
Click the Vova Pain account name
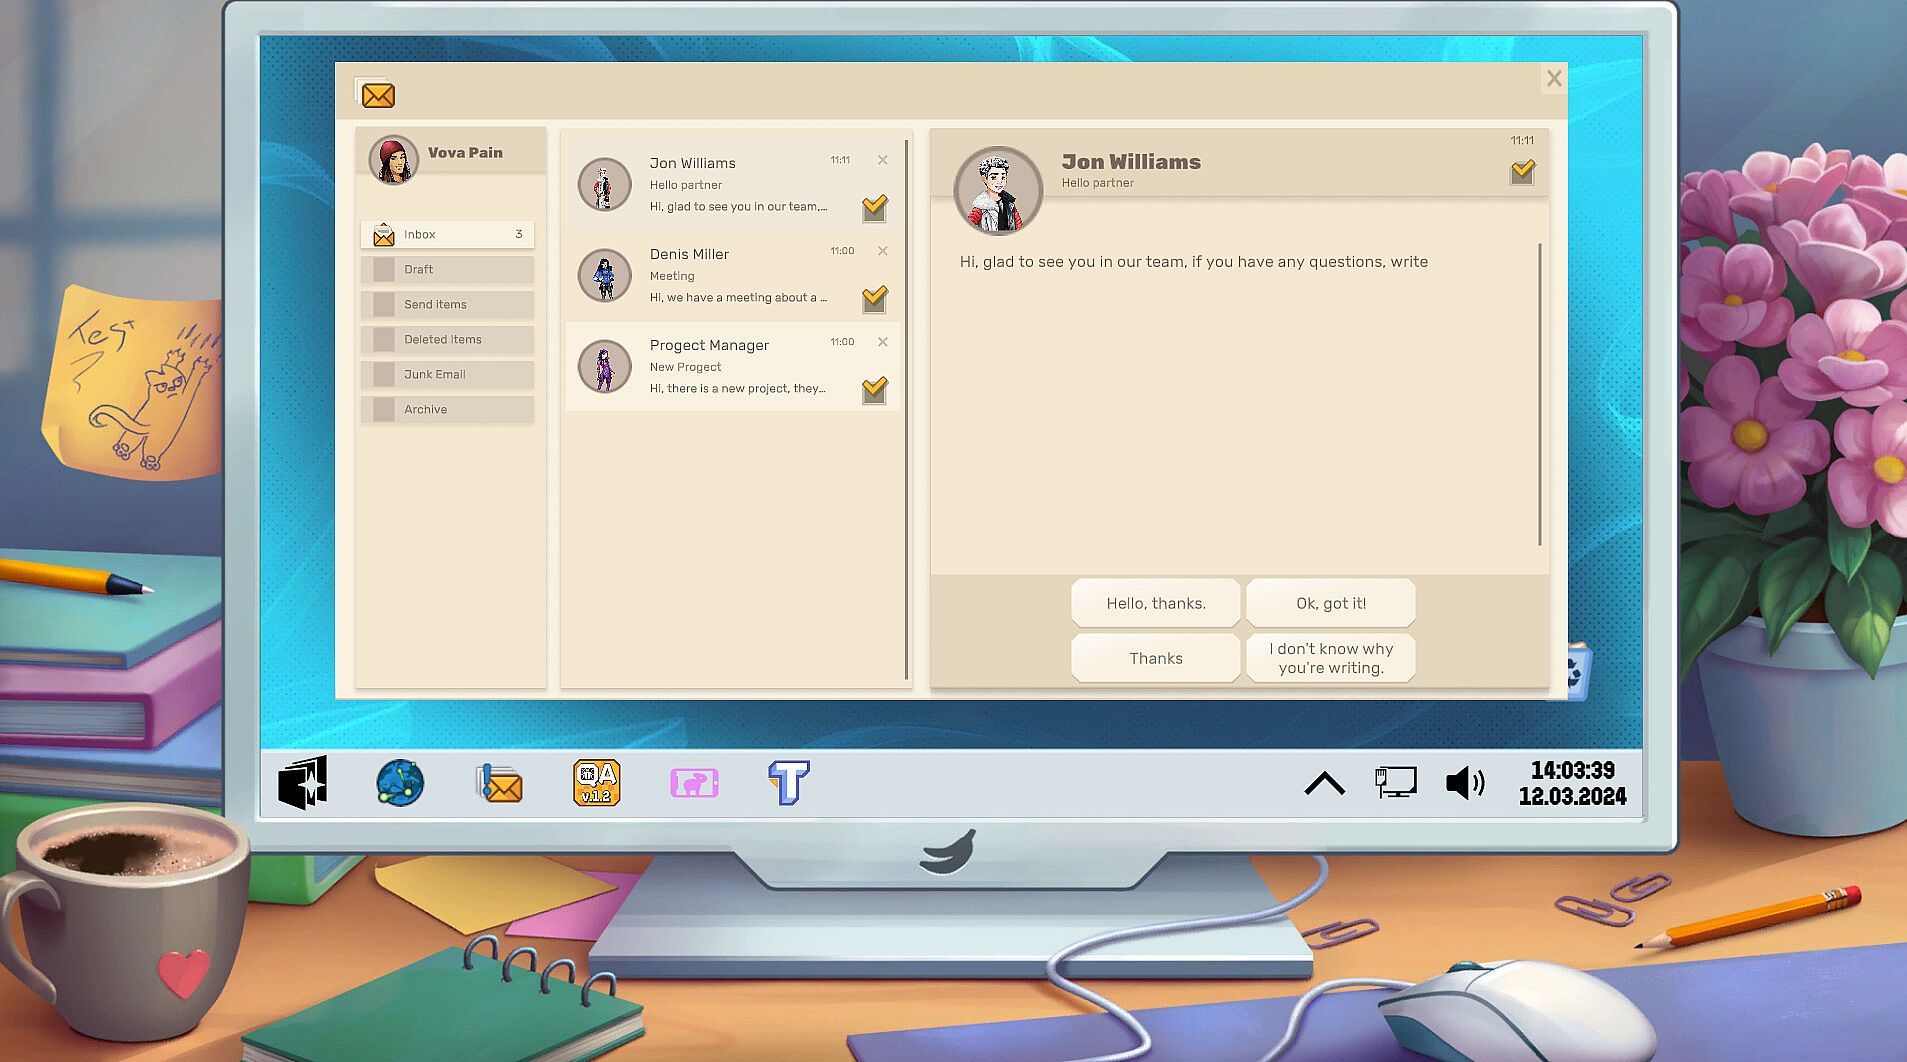point(465,152)
